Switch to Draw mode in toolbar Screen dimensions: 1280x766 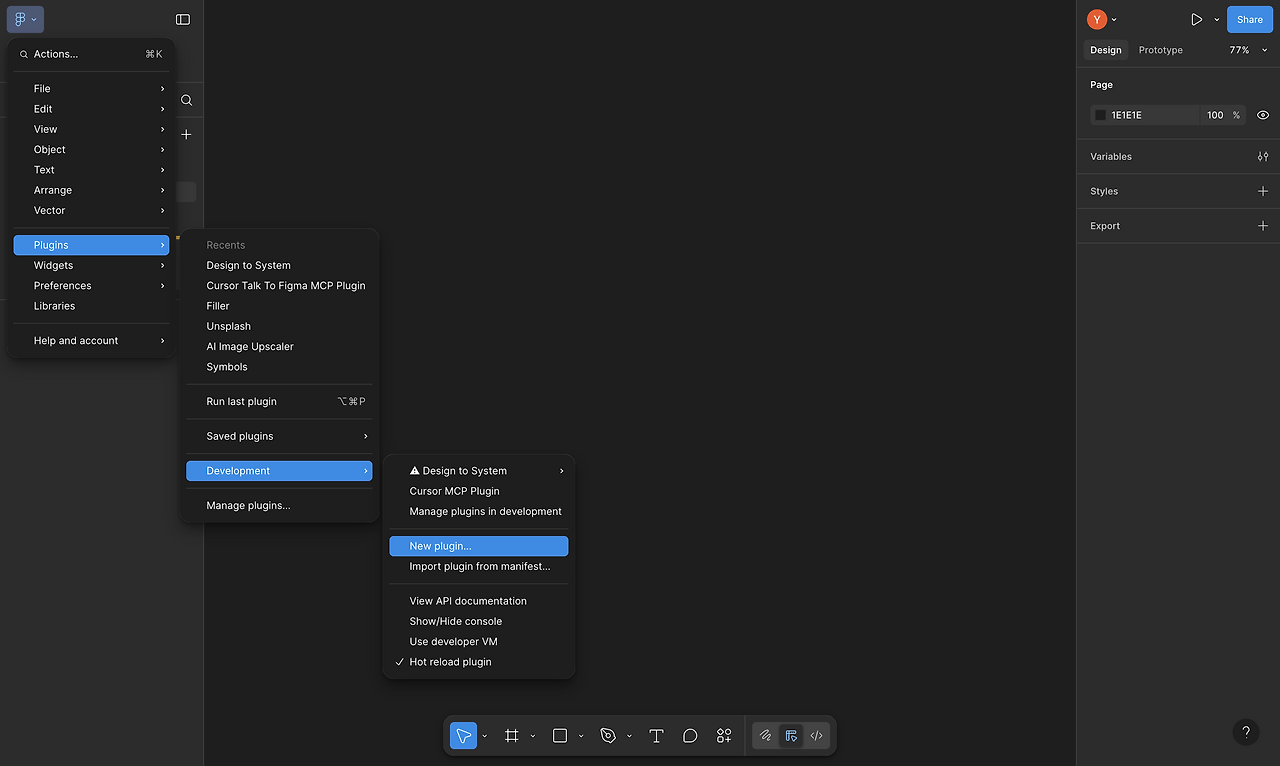tap(765, 736)
